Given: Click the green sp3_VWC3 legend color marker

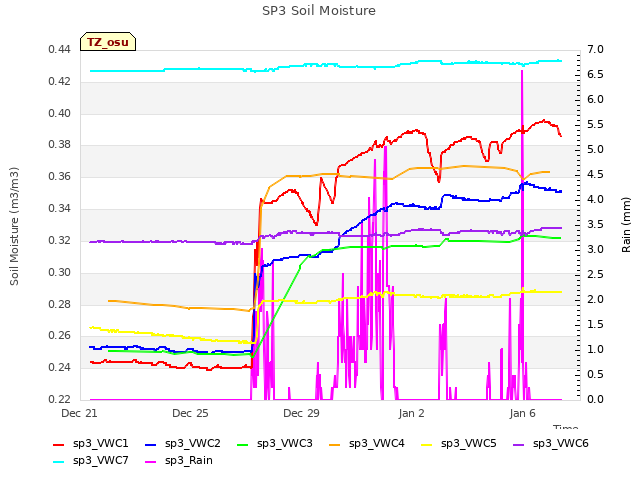Looking at the screenshot, I should click(x=242, y=444).
